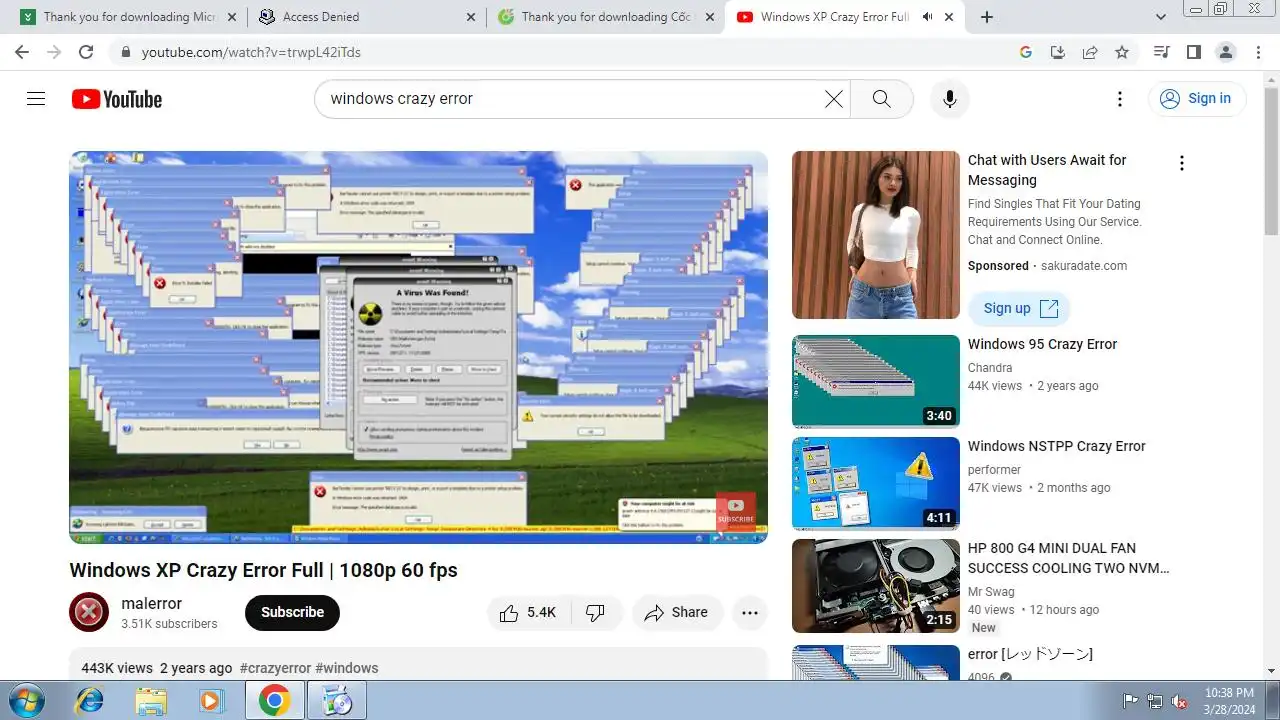Open the taskbar clock and date
1280x720 pixels.
coord(1230,700)
